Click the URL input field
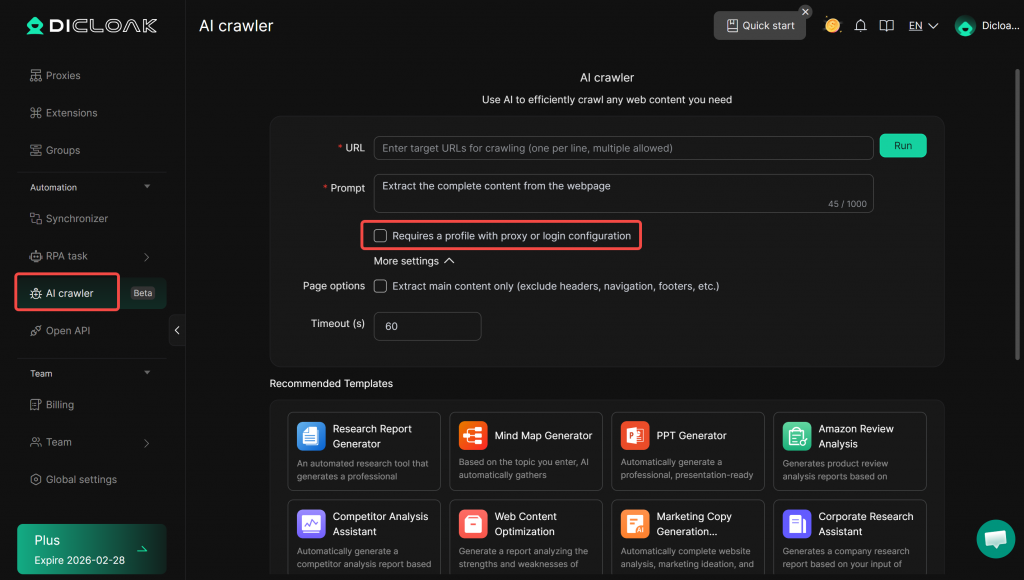The height and width of the screenshot is (580, 1024). (x=623, y=148)
